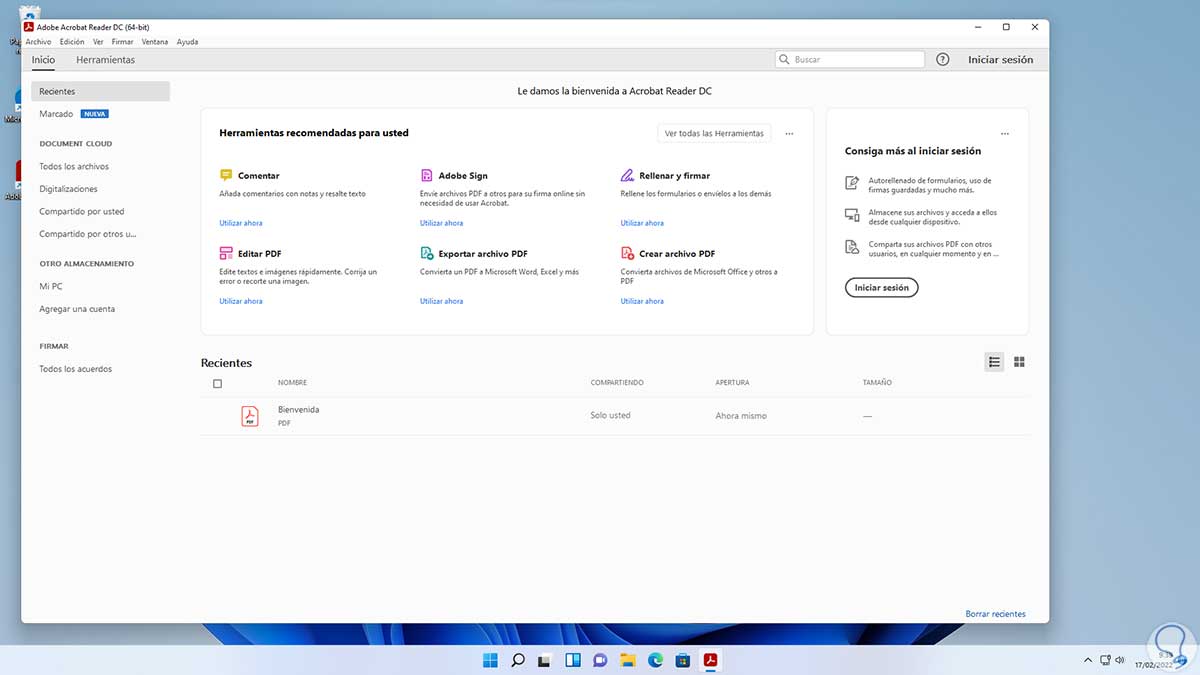The width and height of the screenshot is (1200, 675).
Task: Click the Bienvenida file name
Action: click(x=299, y=410)
